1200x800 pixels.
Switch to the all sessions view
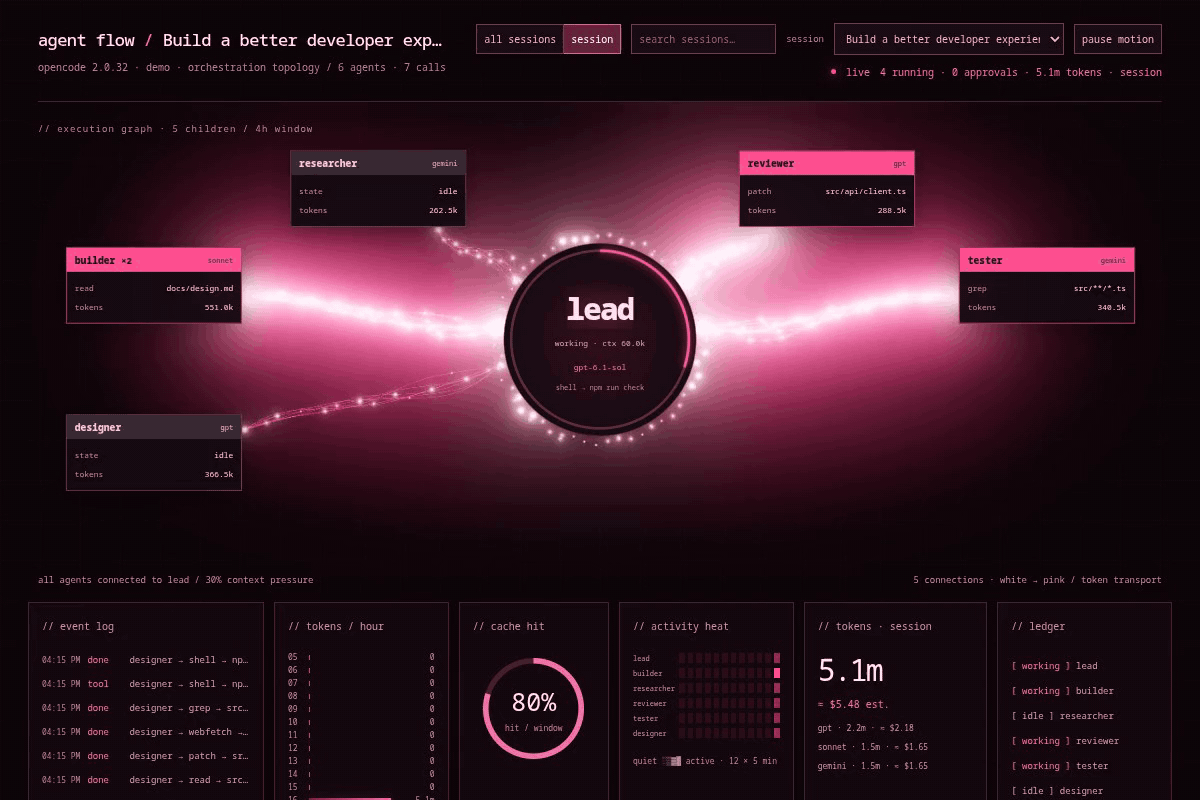(520, 39)
